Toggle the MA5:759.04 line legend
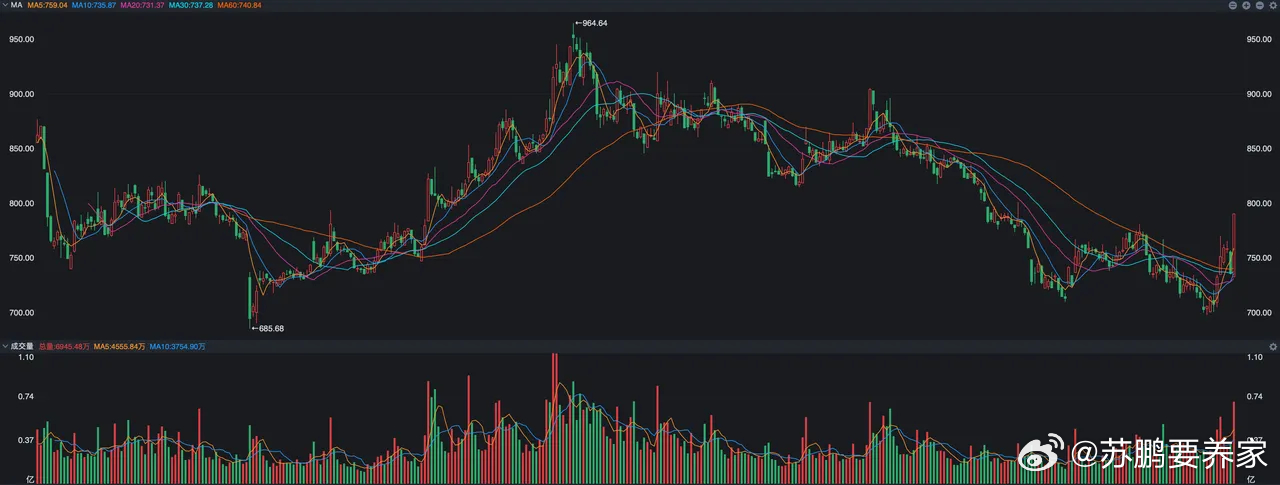Image resolution: width=1280 pixels, height=485 pixels. 48,5
